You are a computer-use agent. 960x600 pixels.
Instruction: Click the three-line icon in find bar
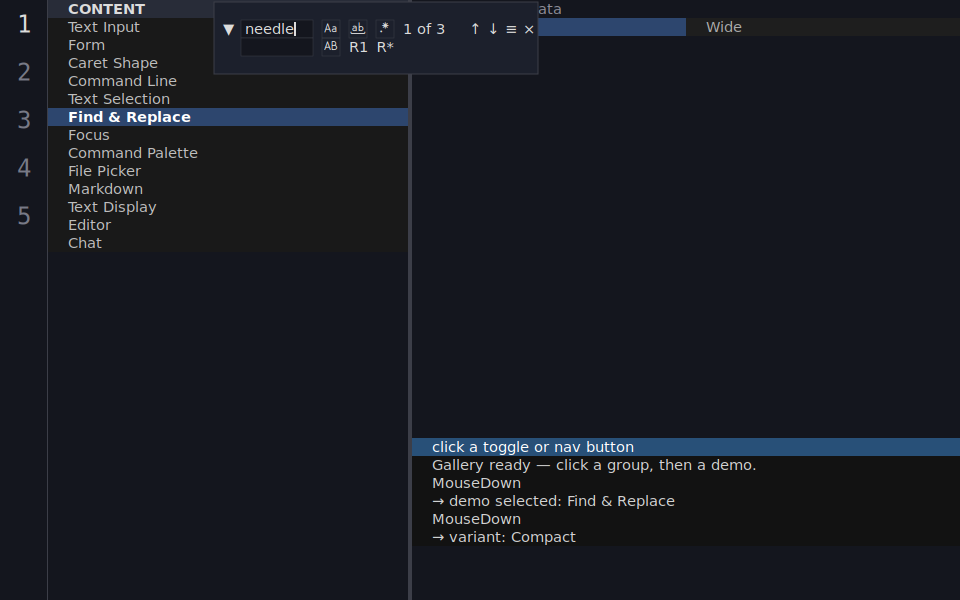(x=511, y=29)
